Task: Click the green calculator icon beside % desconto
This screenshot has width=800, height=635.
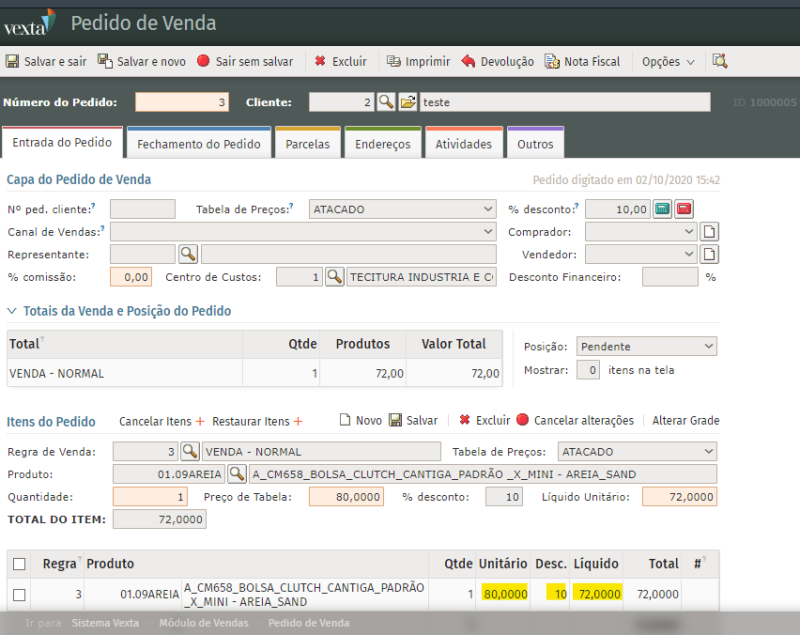Action: pos(662,209)
